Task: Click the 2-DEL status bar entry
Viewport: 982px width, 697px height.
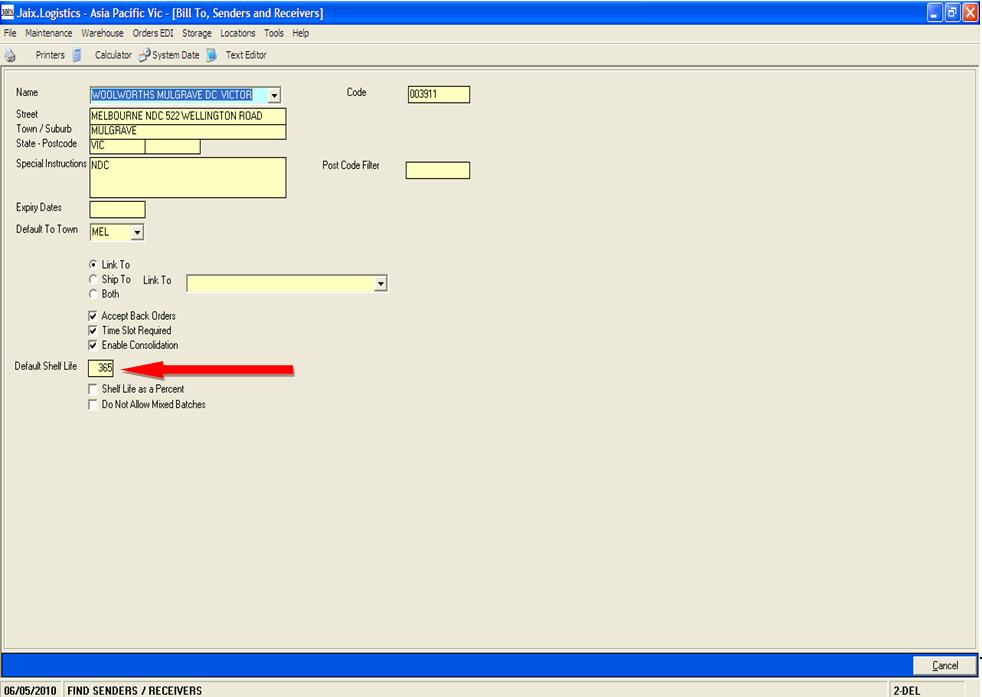Action: click(x=907, y=691)
